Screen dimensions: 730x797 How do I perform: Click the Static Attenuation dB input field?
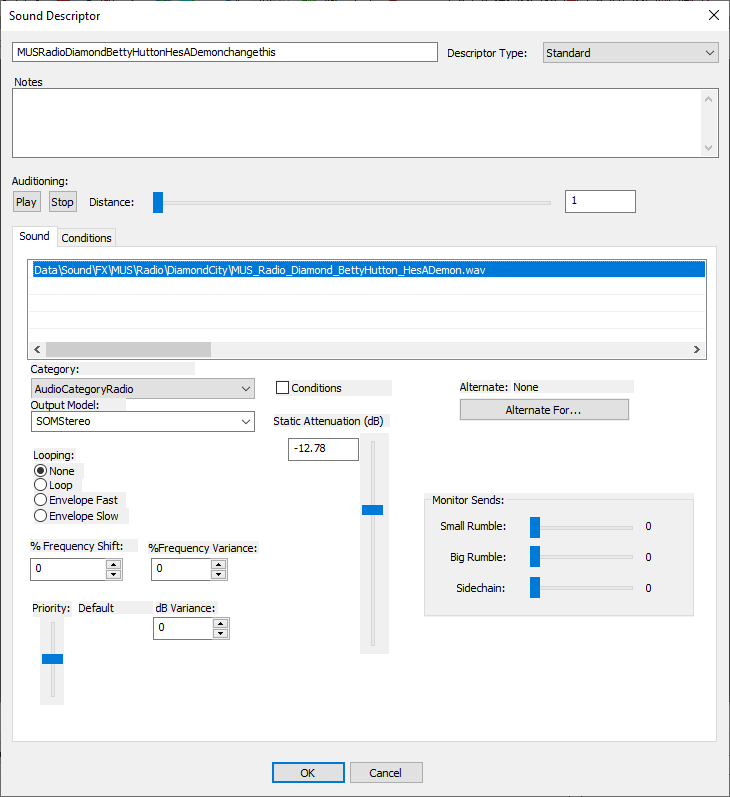[x=323, y=449]
